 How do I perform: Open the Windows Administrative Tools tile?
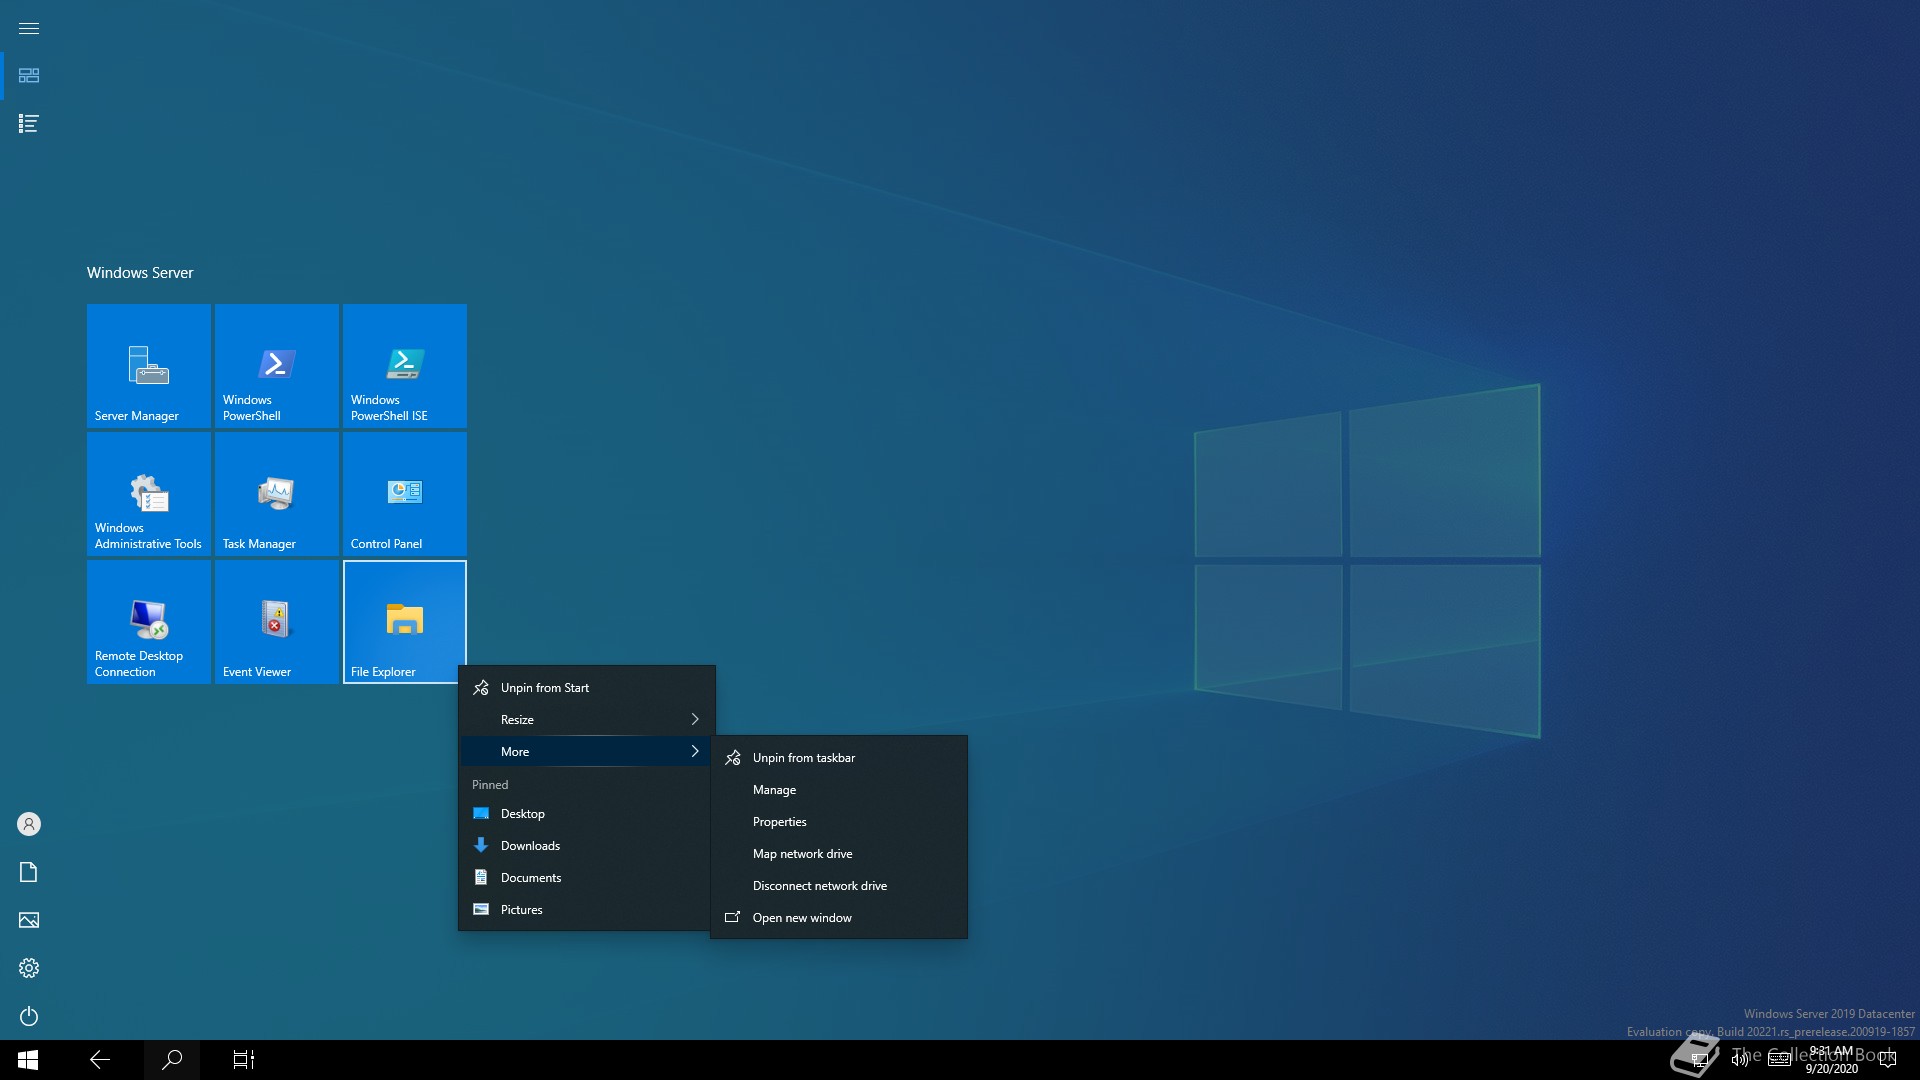tap(149, 494)
